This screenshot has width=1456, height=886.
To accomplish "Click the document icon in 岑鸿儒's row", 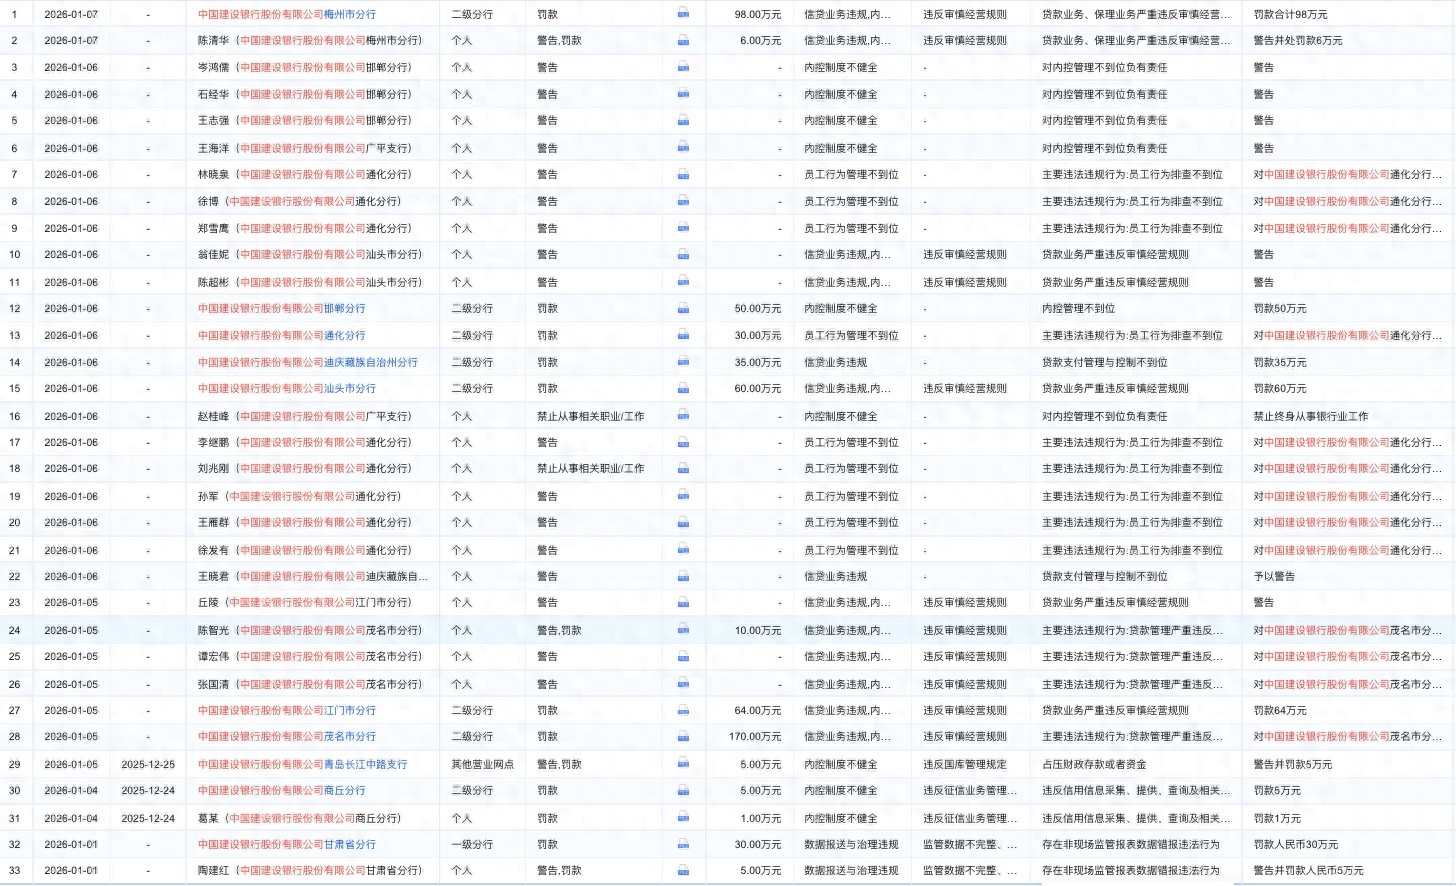I will (683, 67).
